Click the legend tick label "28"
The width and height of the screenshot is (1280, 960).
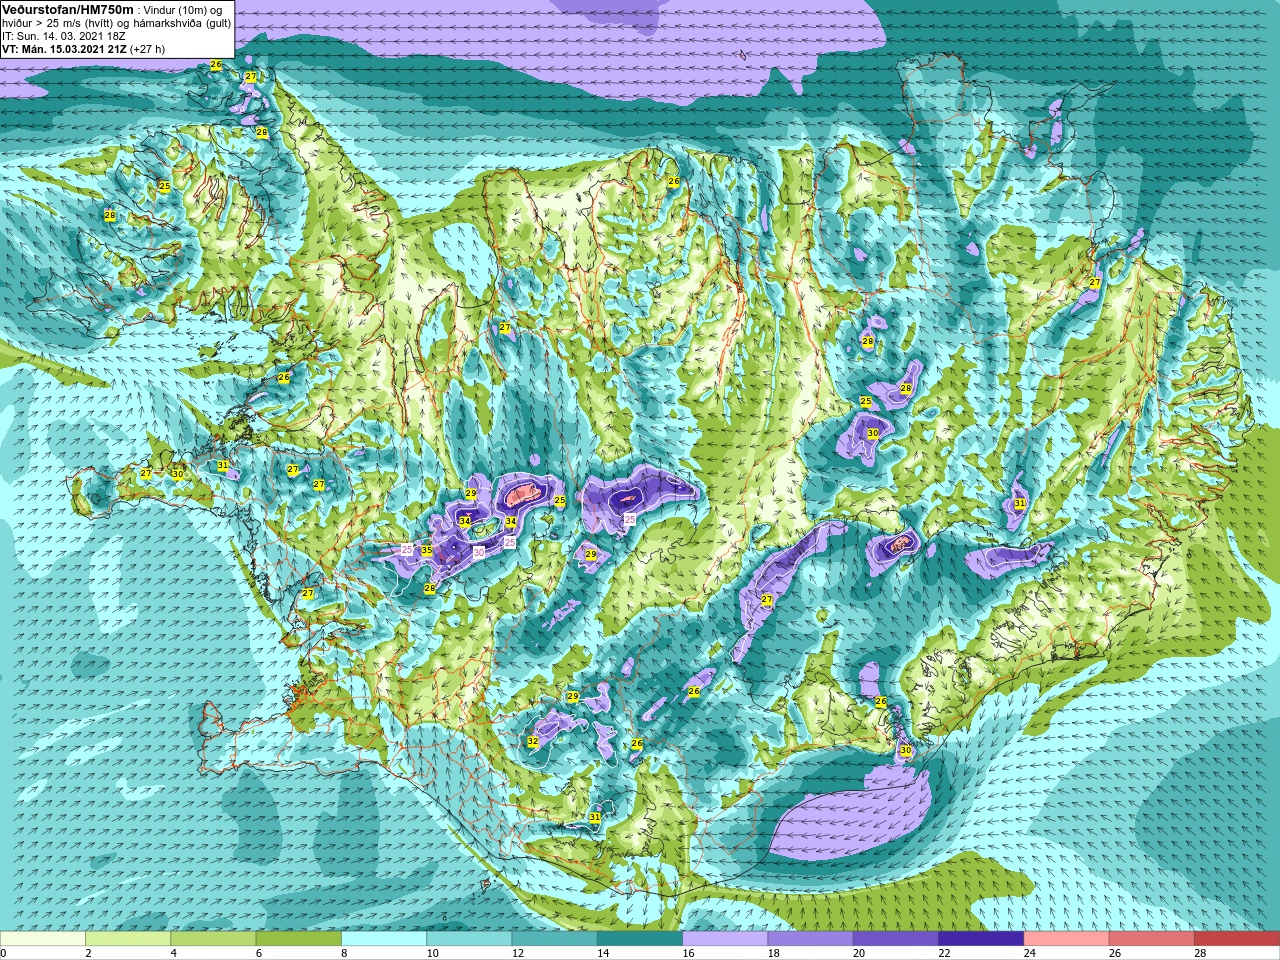point(1200,953)
